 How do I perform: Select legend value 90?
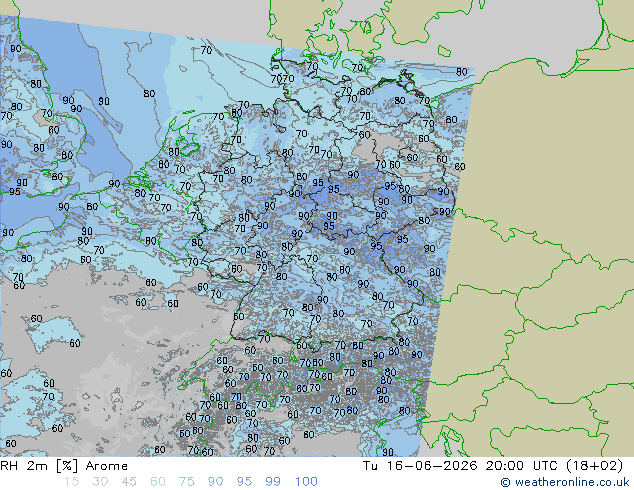(x=215, y=482)
